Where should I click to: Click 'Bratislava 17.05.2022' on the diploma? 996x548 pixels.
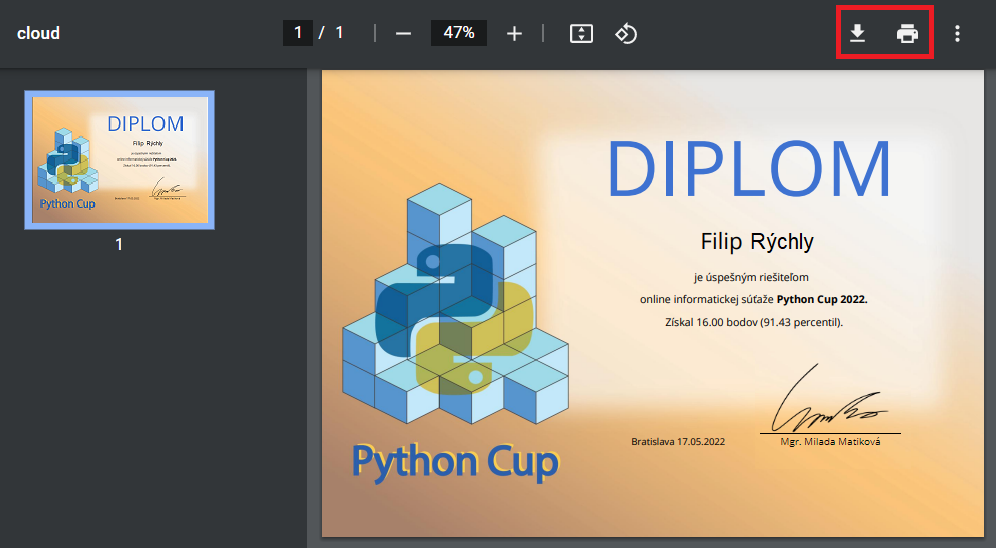[678, 441]
